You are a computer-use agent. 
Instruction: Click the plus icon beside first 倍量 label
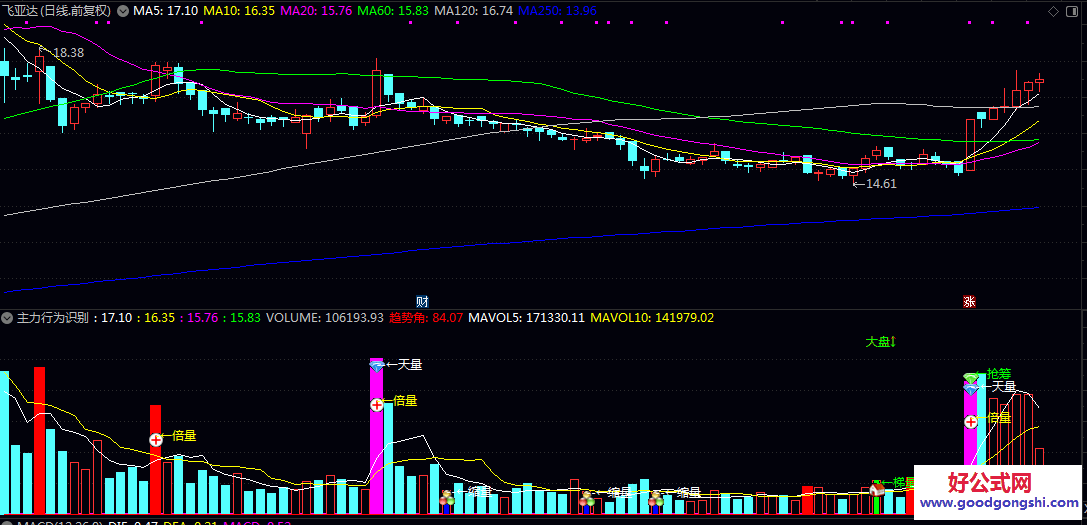click(x=156, y=438)
